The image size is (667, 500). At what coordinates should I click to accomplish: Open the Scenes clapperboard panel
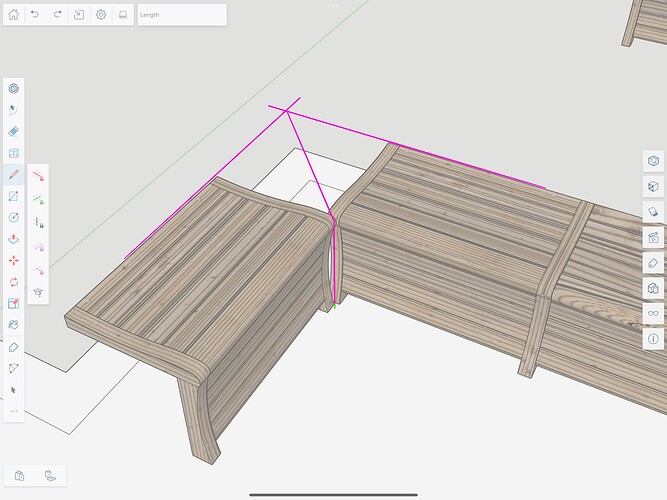tap(653, 237)
